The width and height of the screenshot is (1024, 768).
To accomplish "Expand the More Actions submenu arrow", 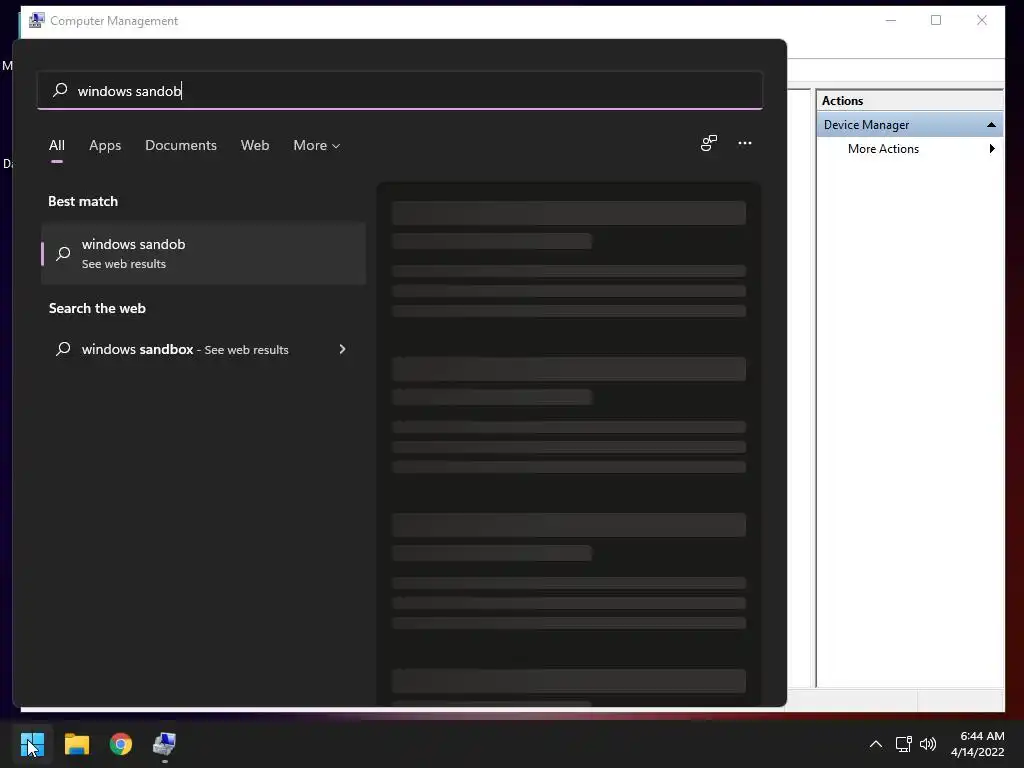I will (992, 149).
